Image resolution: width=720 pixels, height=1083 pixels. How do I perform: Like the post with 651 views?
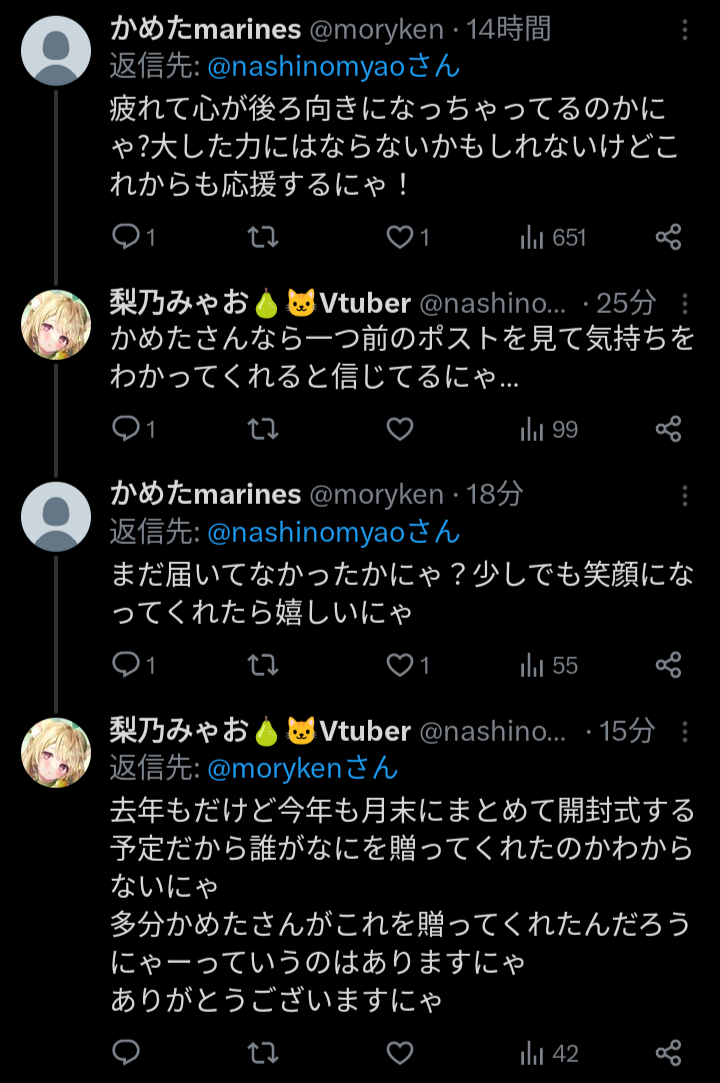pos(408,238)
